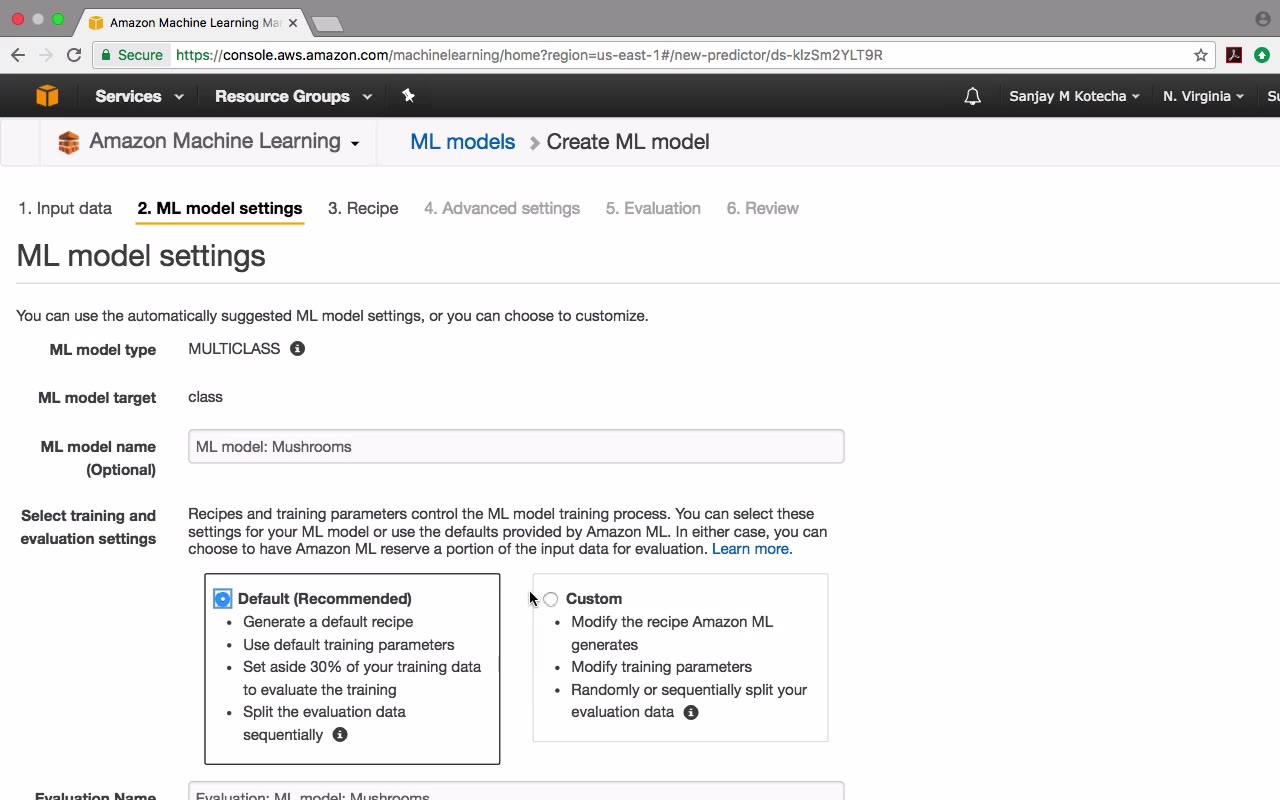1280x800 pixels.
Task: Click the MULTICLASS model type value
Action: tap(234, 349)
